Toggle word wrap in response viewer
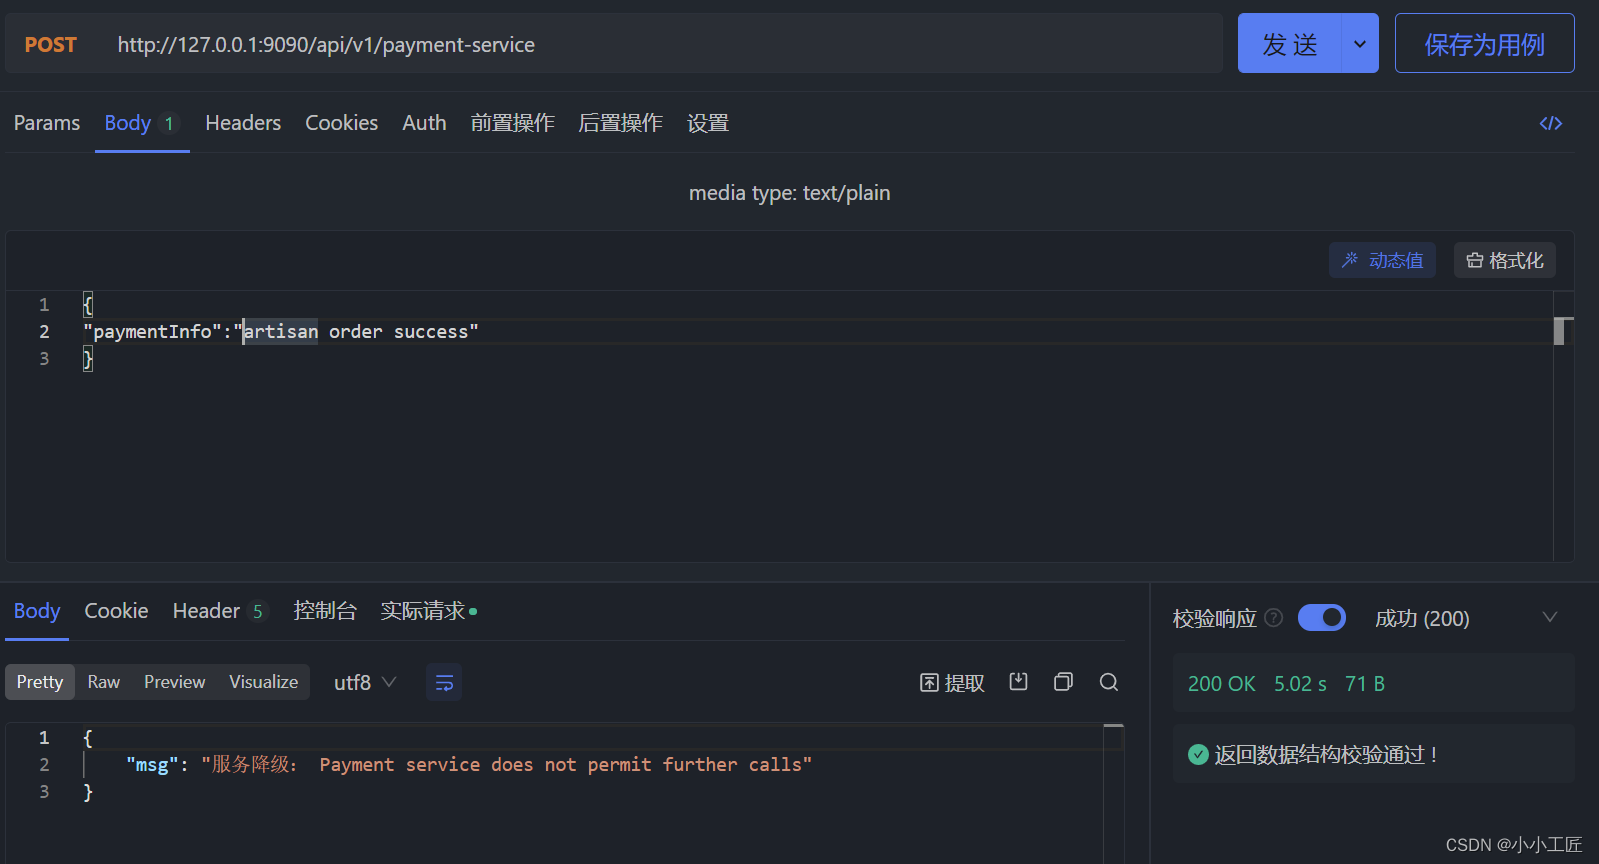This screenshot has width=1599, height=864. click(x=444, y=682)
